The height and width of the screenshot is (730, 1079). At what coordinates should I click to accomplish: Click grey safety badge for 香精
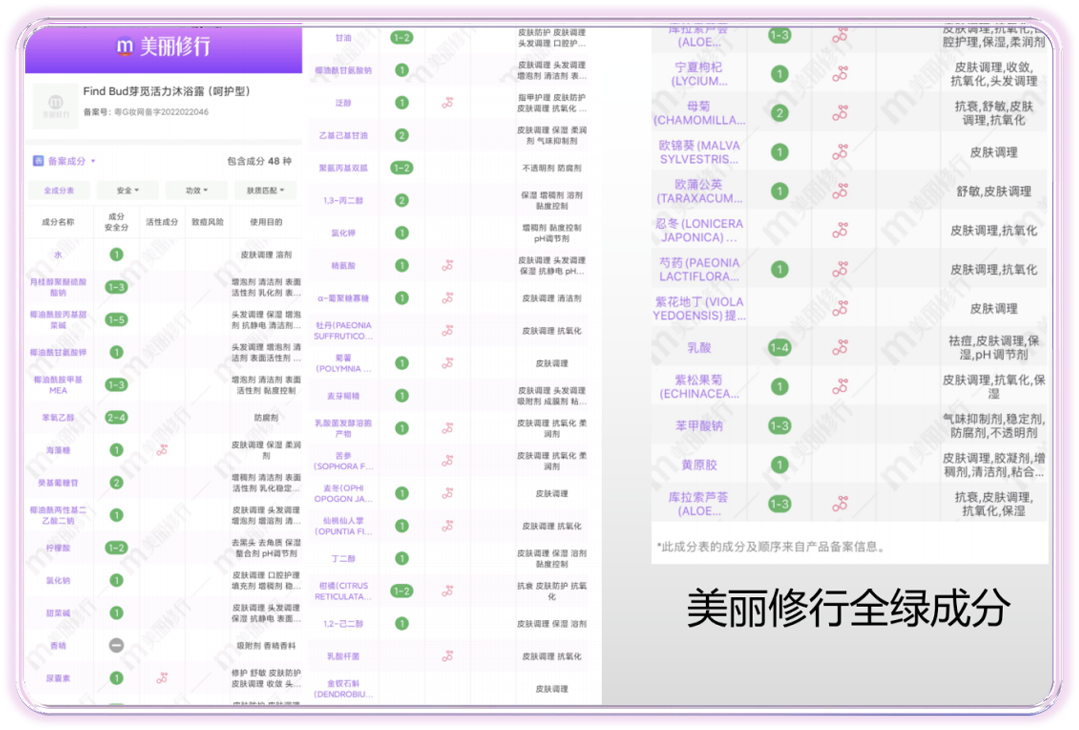coord(116,645)
